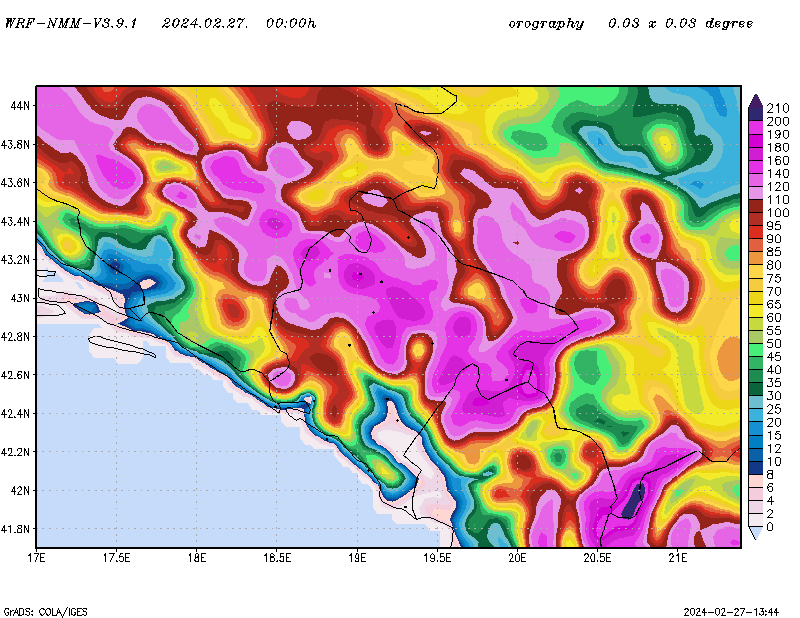Click the light blue bottom arrow of the color legend
The height and width of the screenshot is (618, 800).
tap(756, 533)
